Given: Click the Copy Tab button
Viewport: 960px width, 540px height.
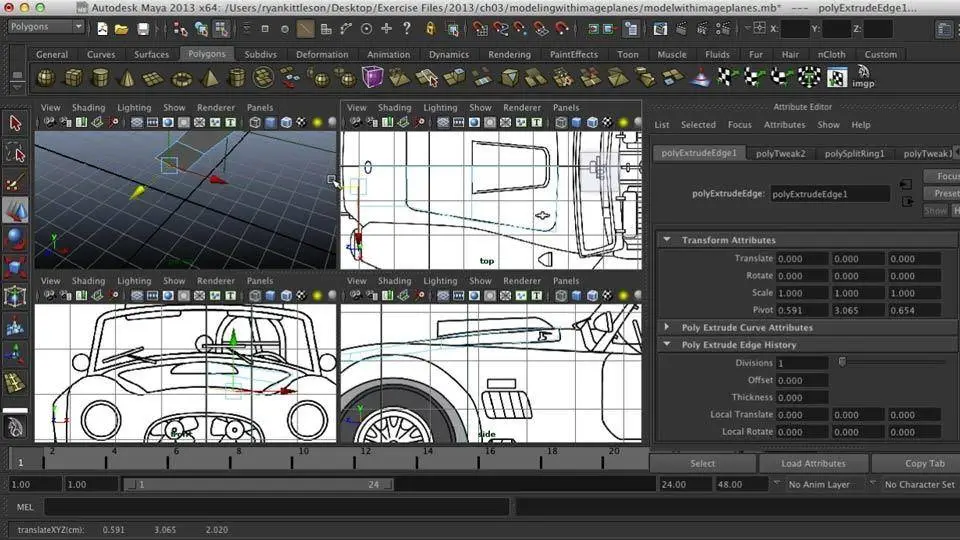Looking at the screenshot, I should (x=924, y=463).
